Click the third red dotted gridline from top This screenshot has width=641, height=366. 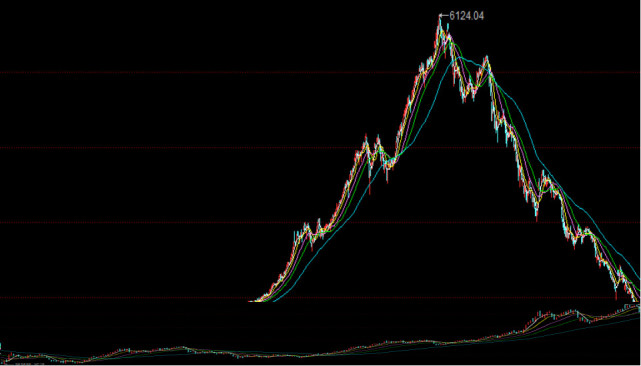(320, 222)
